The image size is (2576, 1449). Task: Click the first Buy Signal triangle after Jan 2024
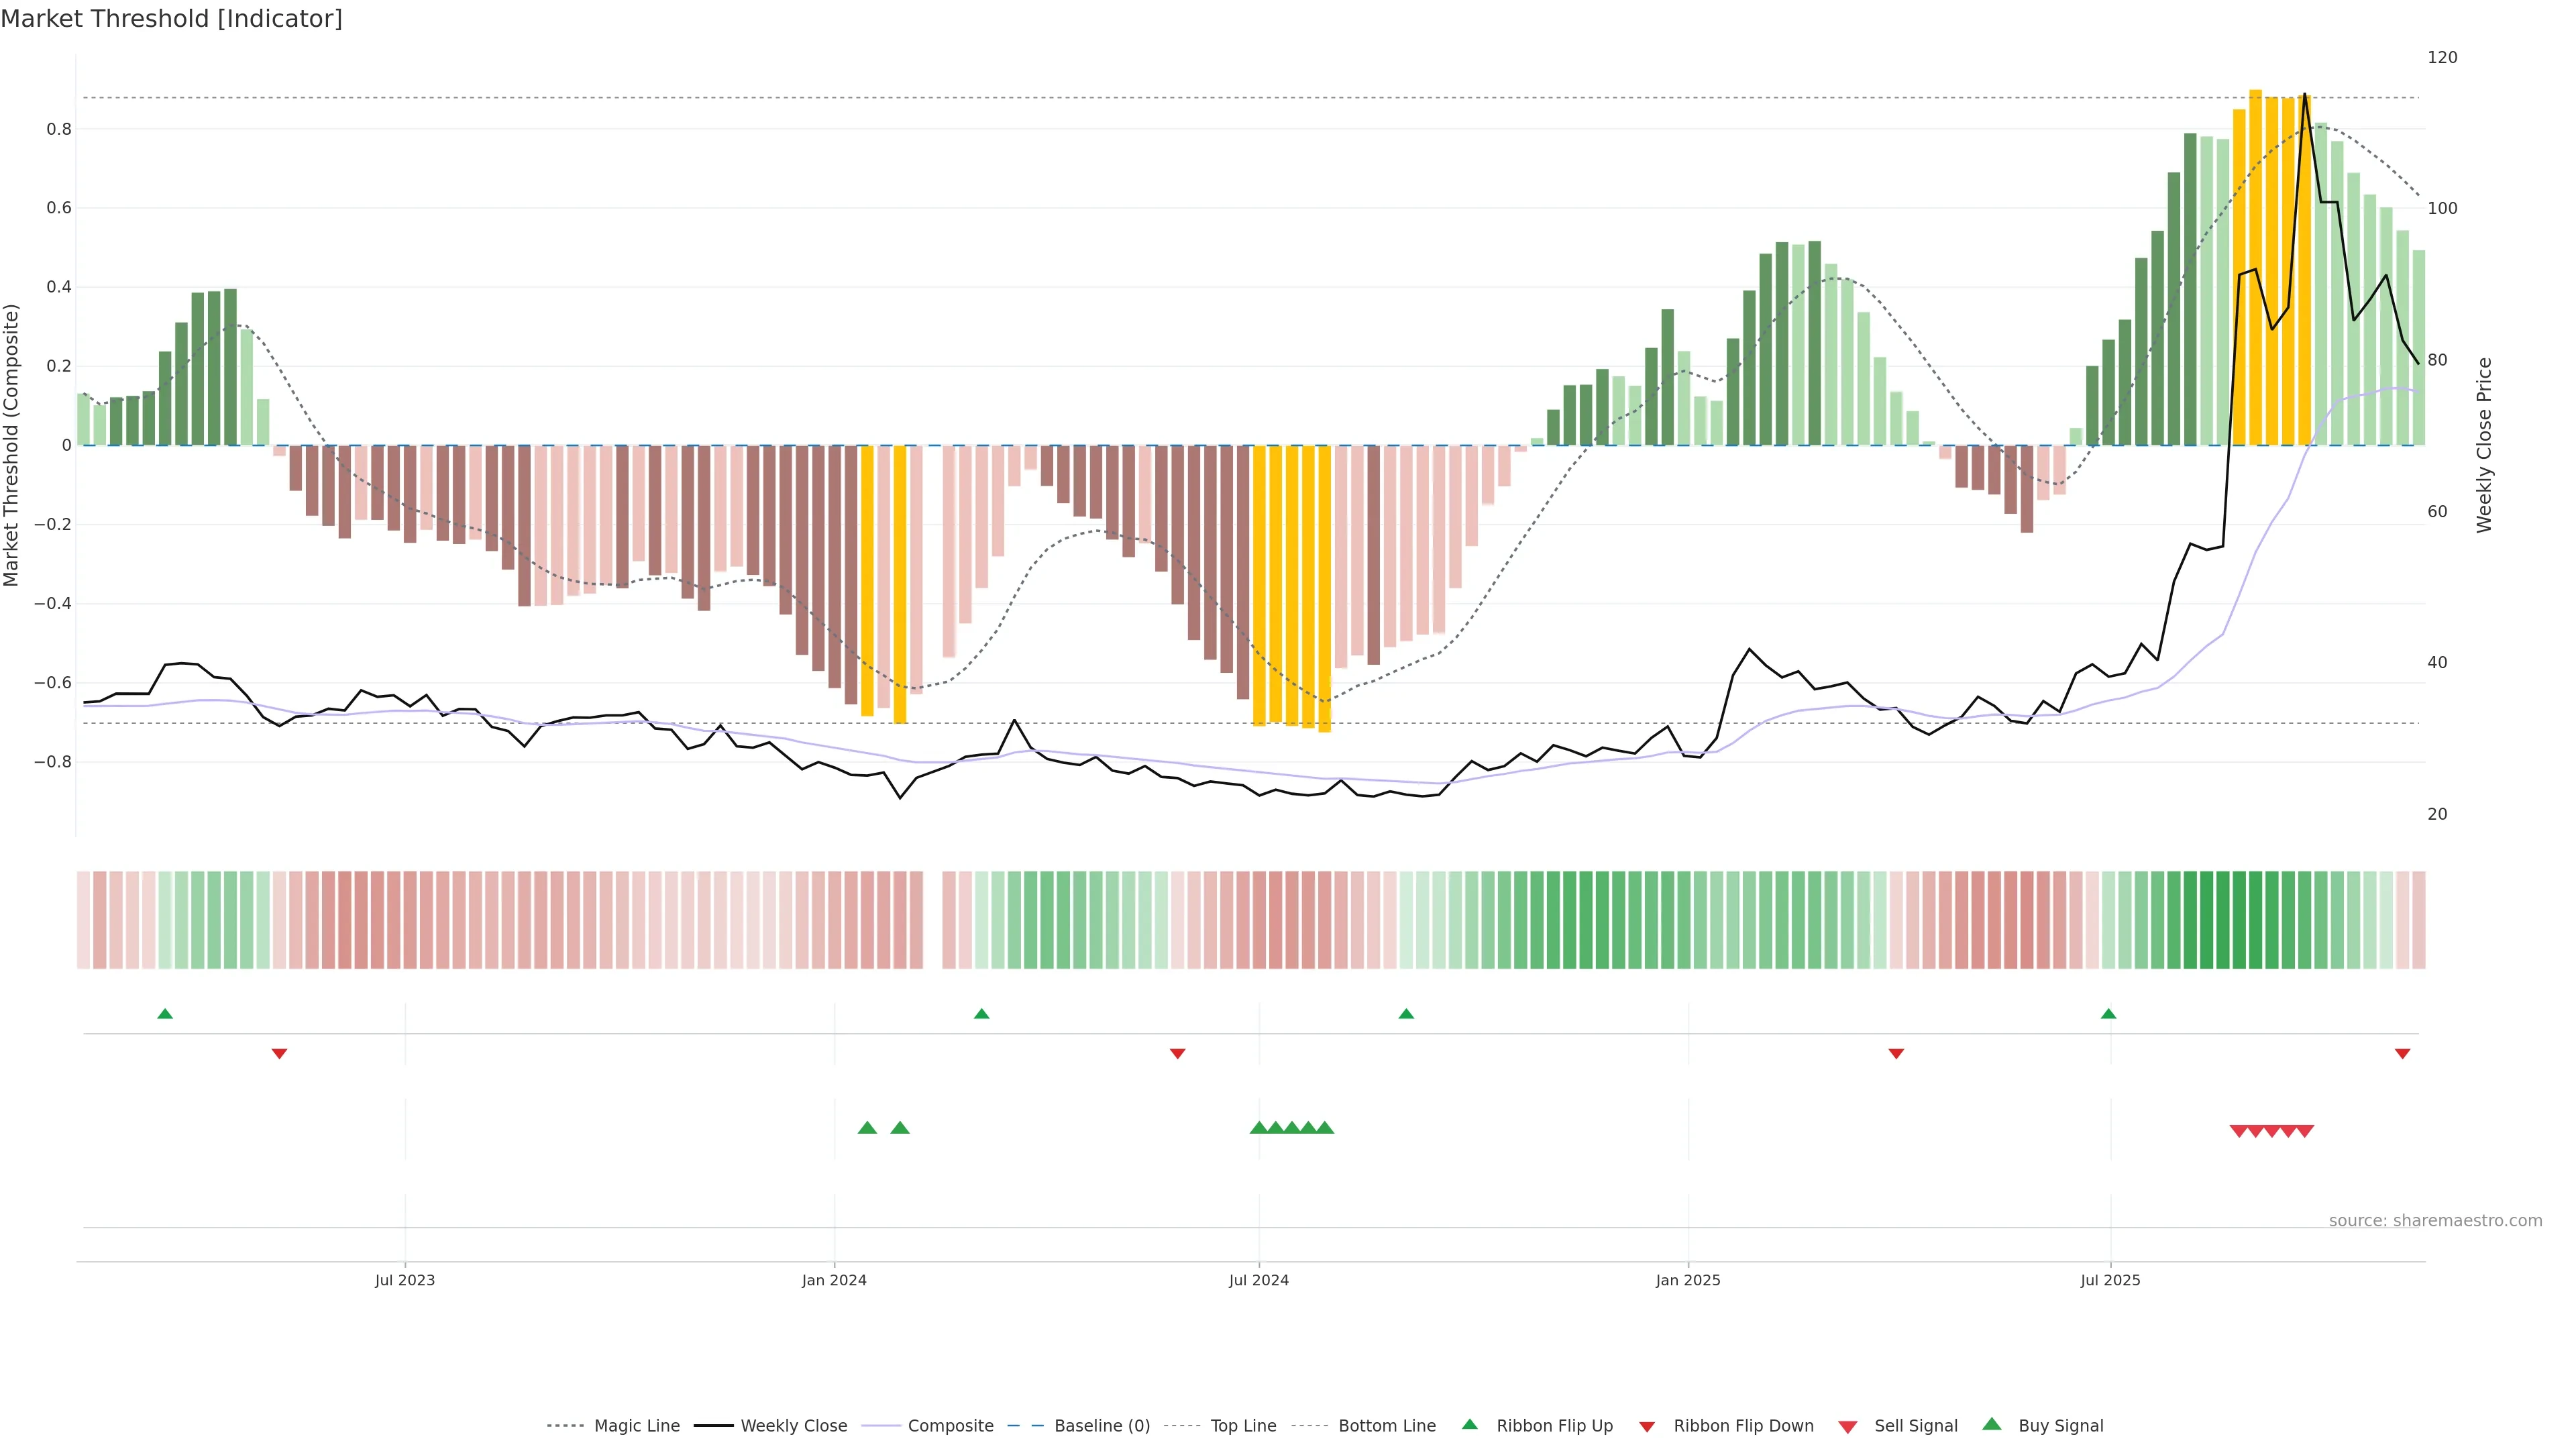pyautogui.click(x=867, y=1128)
